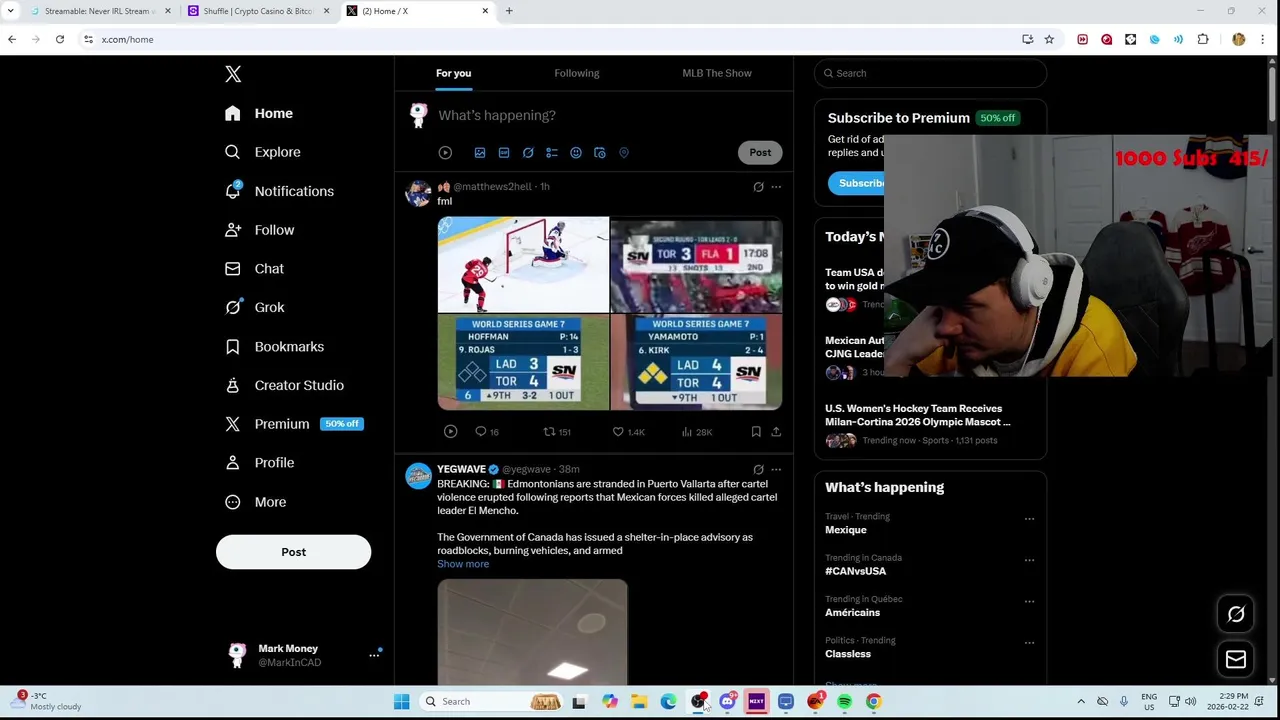Bookmark the fml post

click(756, 432)
